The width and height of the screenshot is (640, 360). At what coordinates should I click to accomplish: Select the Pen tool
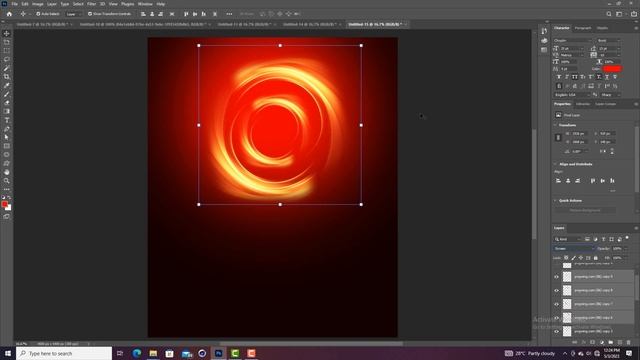point(7,129)
